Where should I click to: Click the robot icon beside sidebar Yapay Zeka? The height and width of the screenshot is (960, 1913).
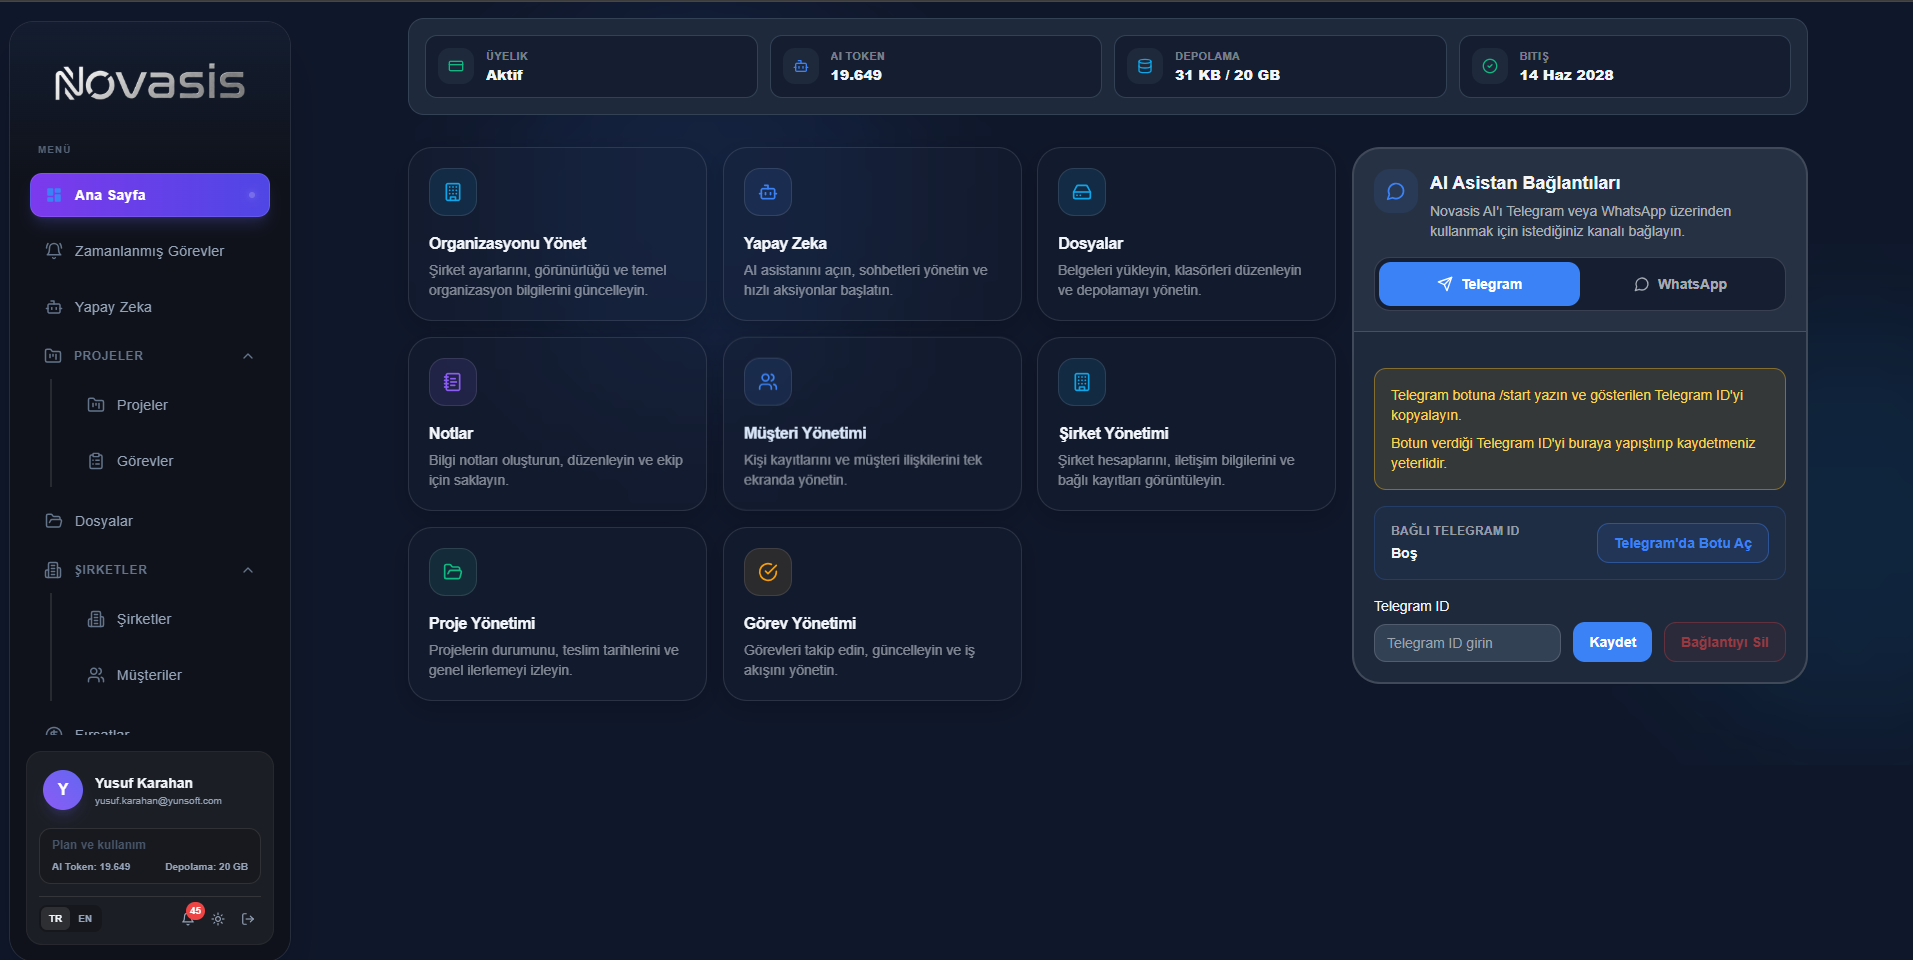(54, 307)
